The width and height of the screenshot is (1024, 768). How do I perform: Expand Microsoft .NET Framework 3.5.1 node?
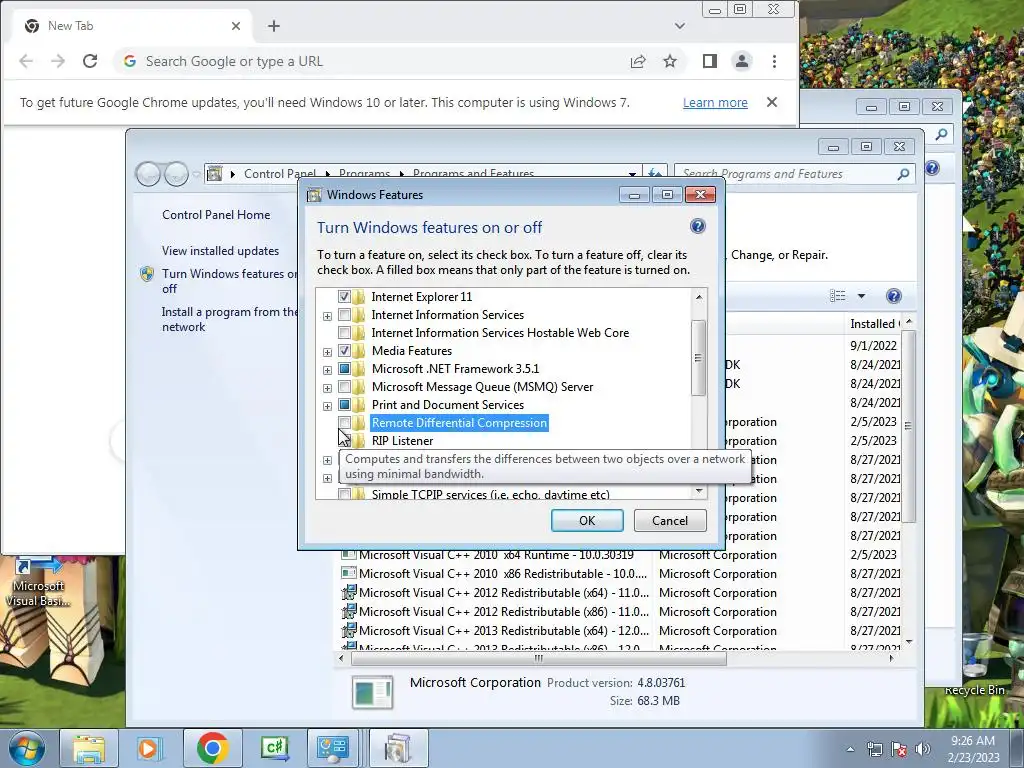point(327,370)
